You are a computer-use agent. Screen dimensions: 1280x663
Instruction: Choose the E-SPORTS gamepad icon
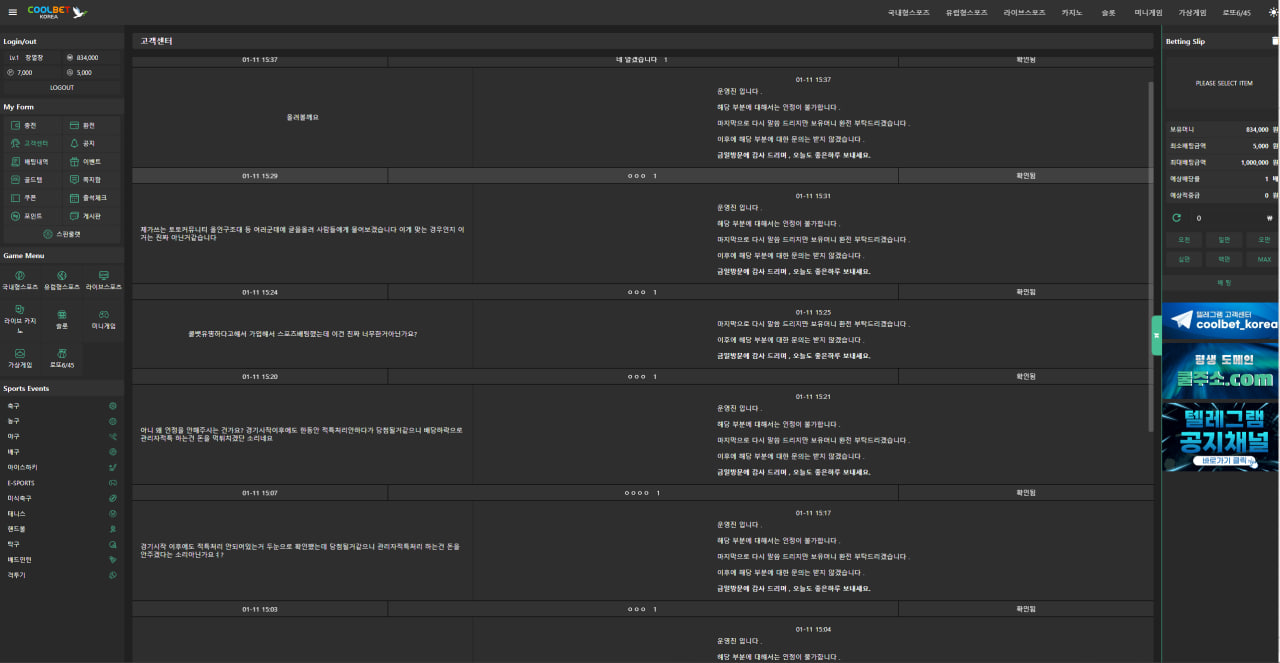tap(113, 483)
